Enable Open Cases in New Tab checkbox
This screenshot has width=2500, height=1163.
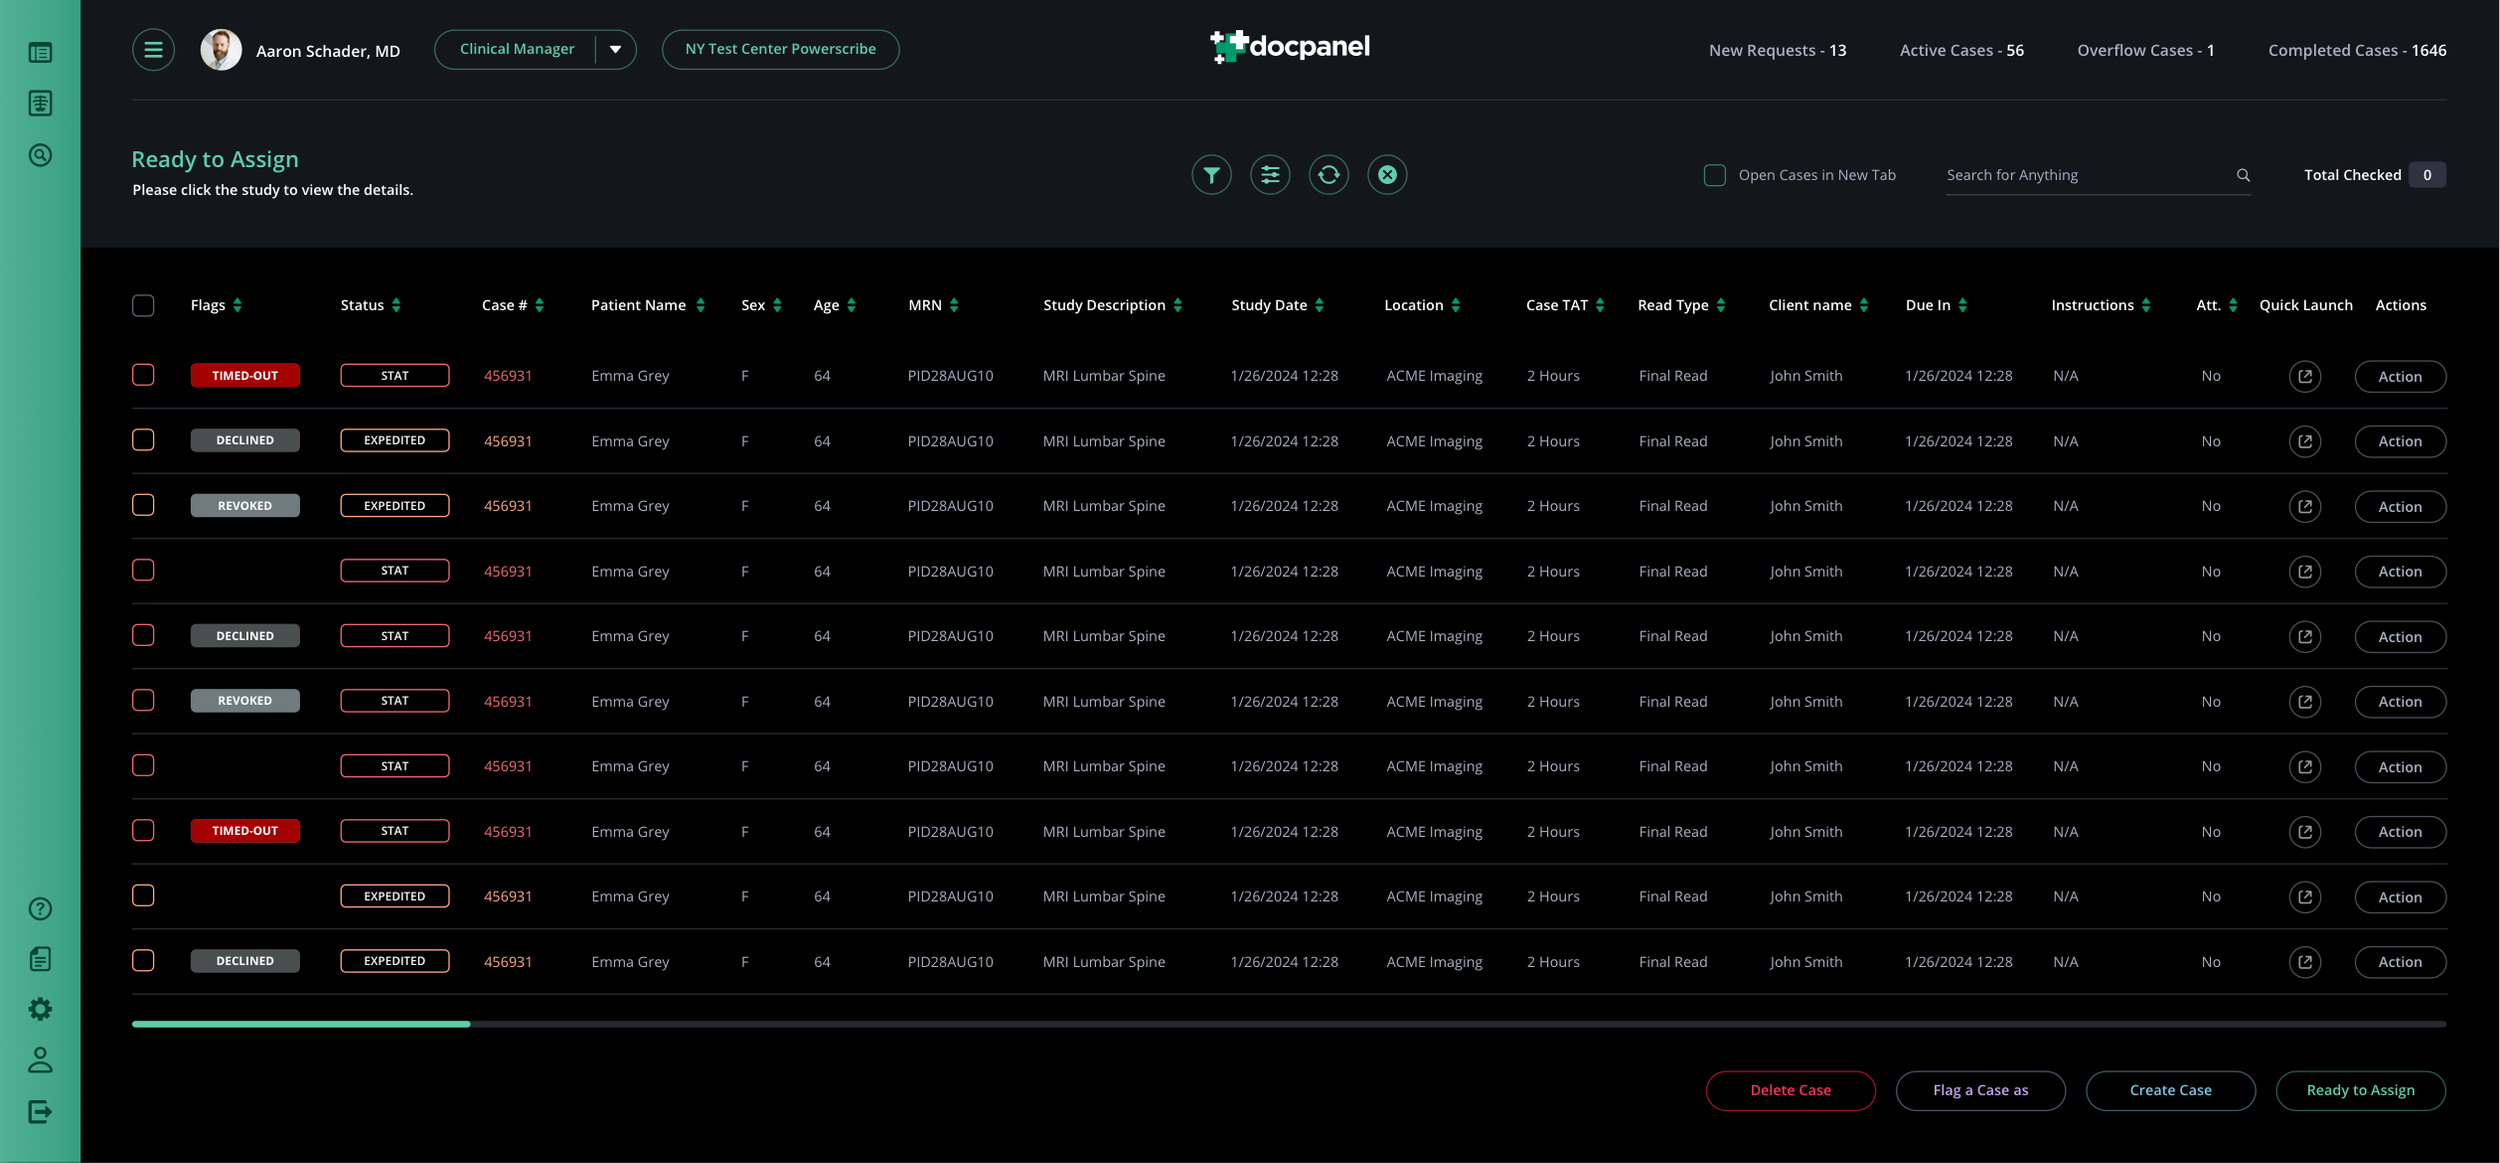tap(1714, 175)
